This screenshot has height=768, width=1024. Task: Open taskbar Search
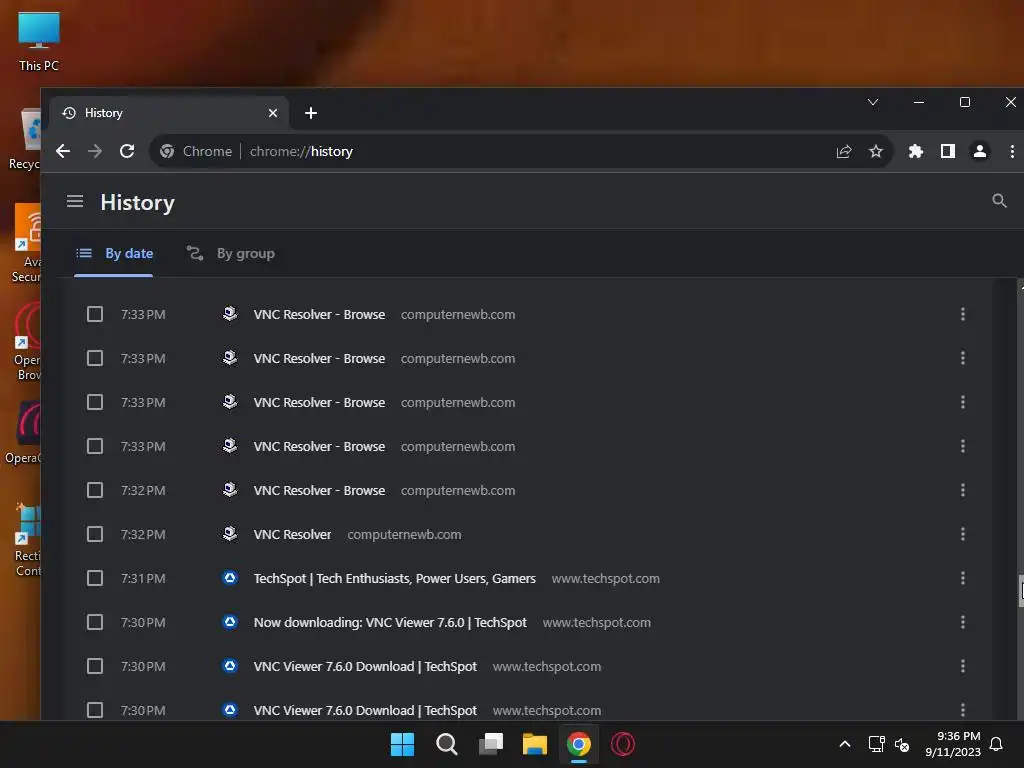(x=447, y=744)
